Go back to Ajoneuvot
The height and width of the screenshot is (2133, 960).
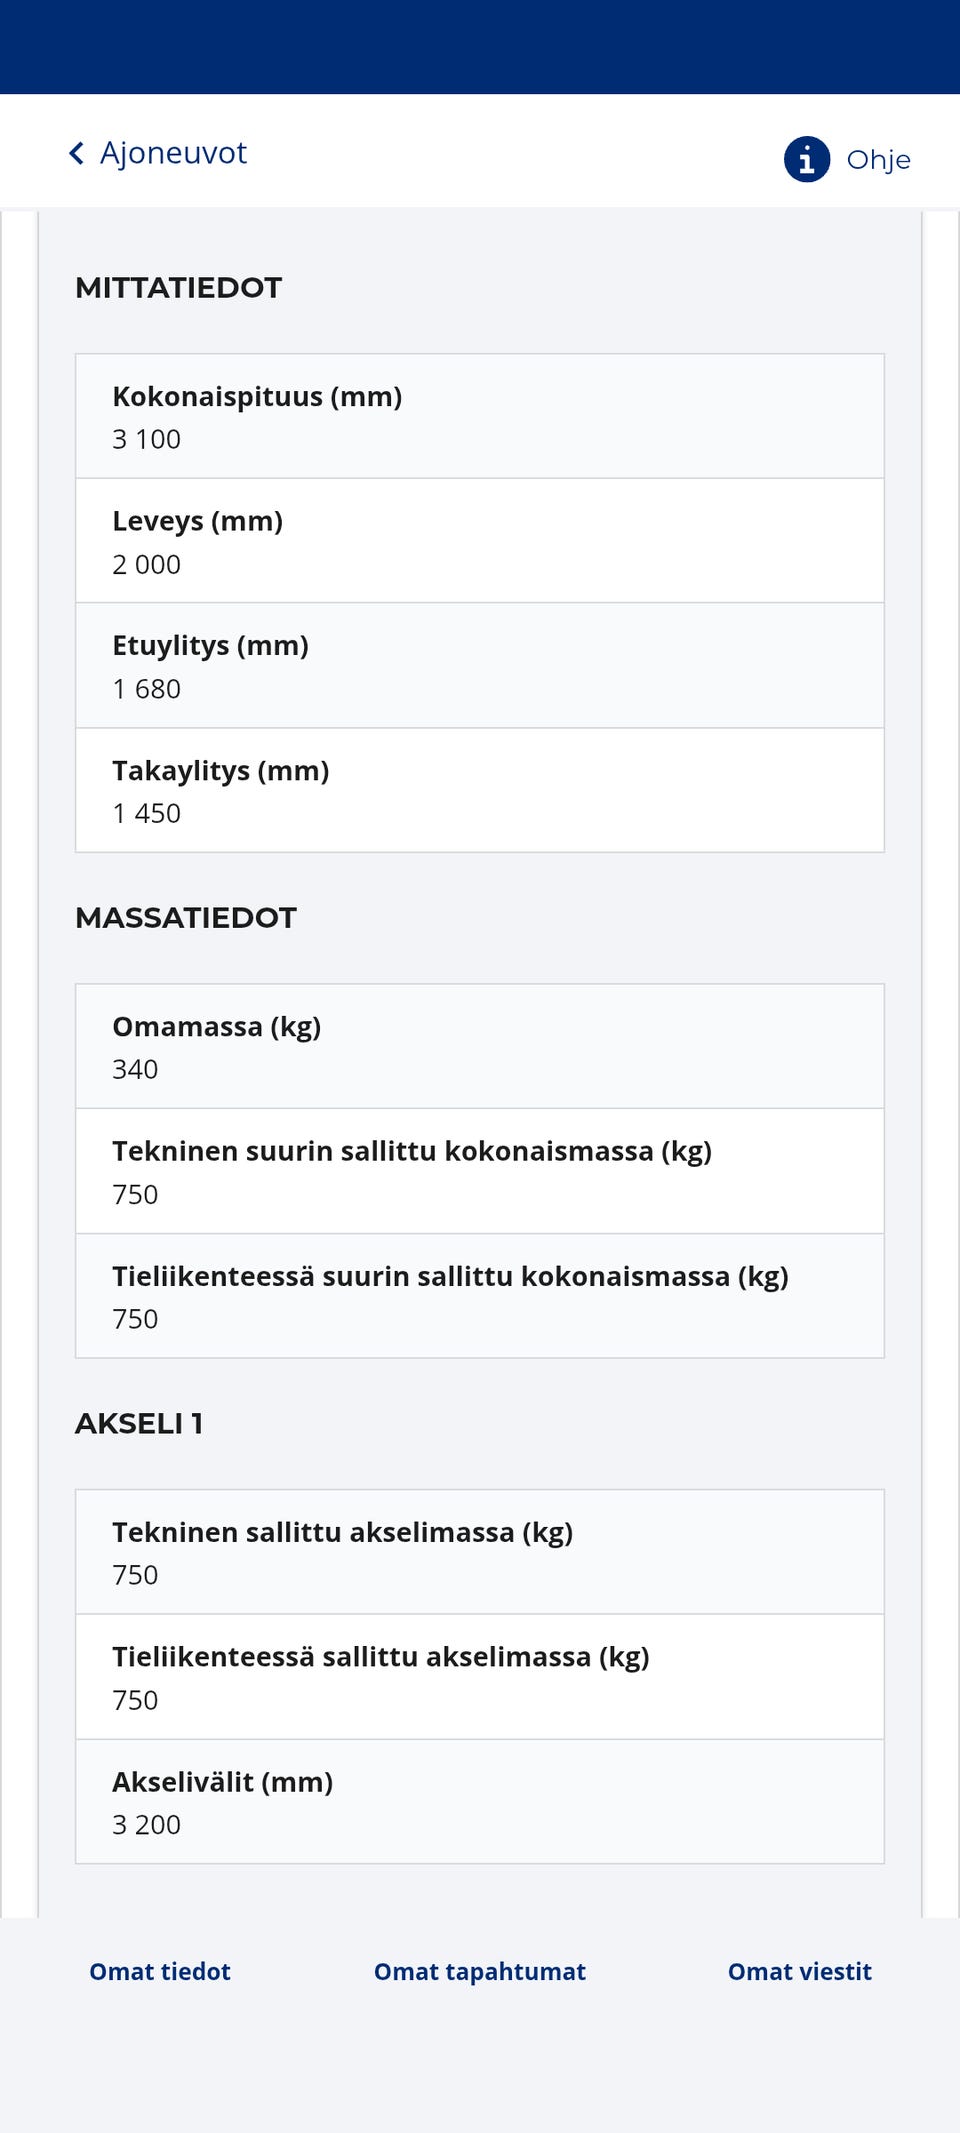coord(172,153)
